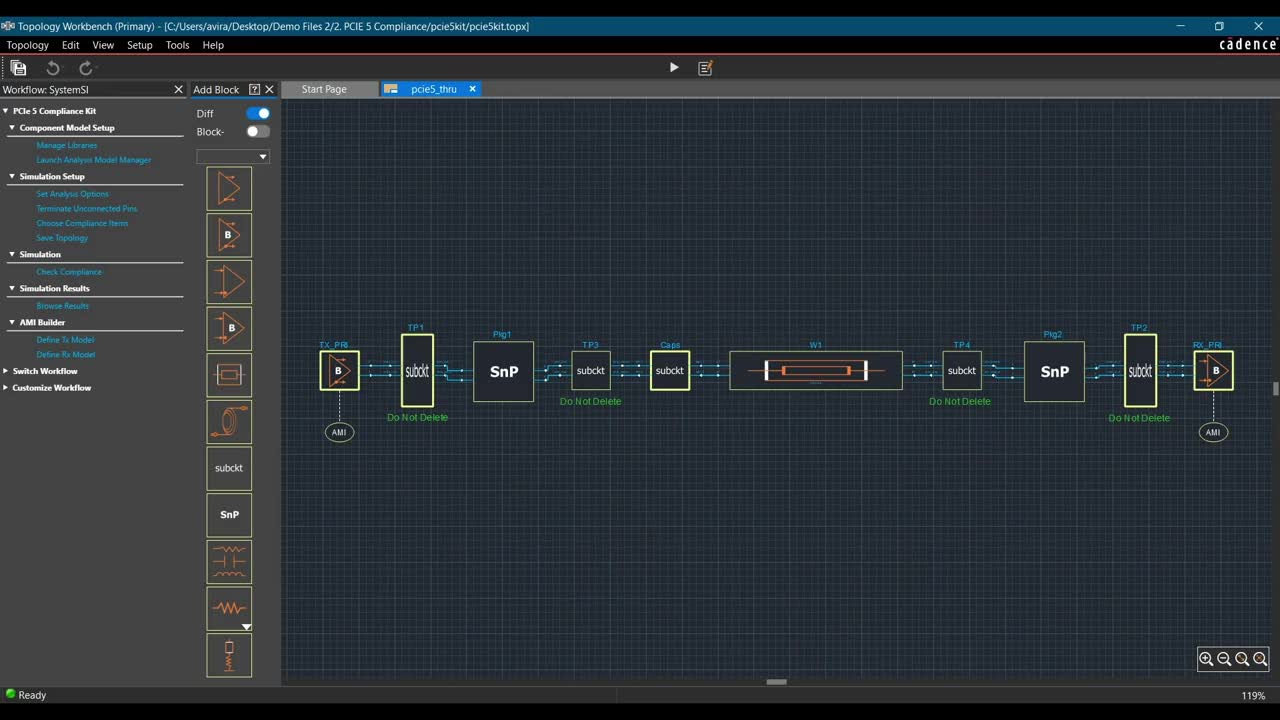
Task: Select the pull-down termination resistor block icon
Action: [229, 655]
